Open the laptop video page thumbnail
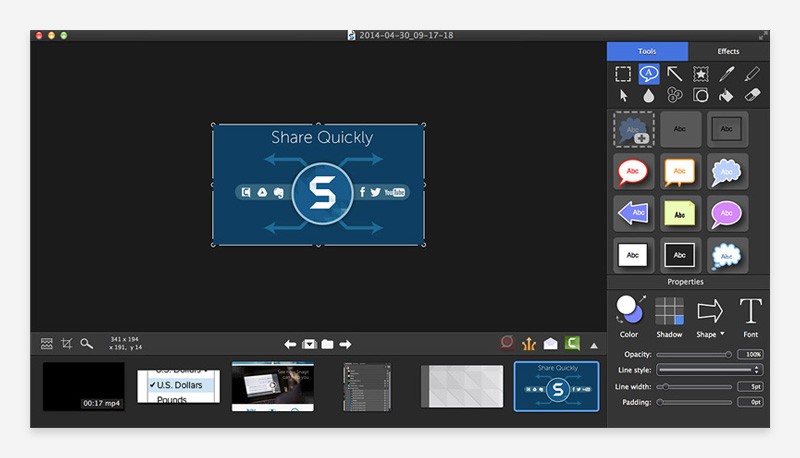 (x=273, y=387)
